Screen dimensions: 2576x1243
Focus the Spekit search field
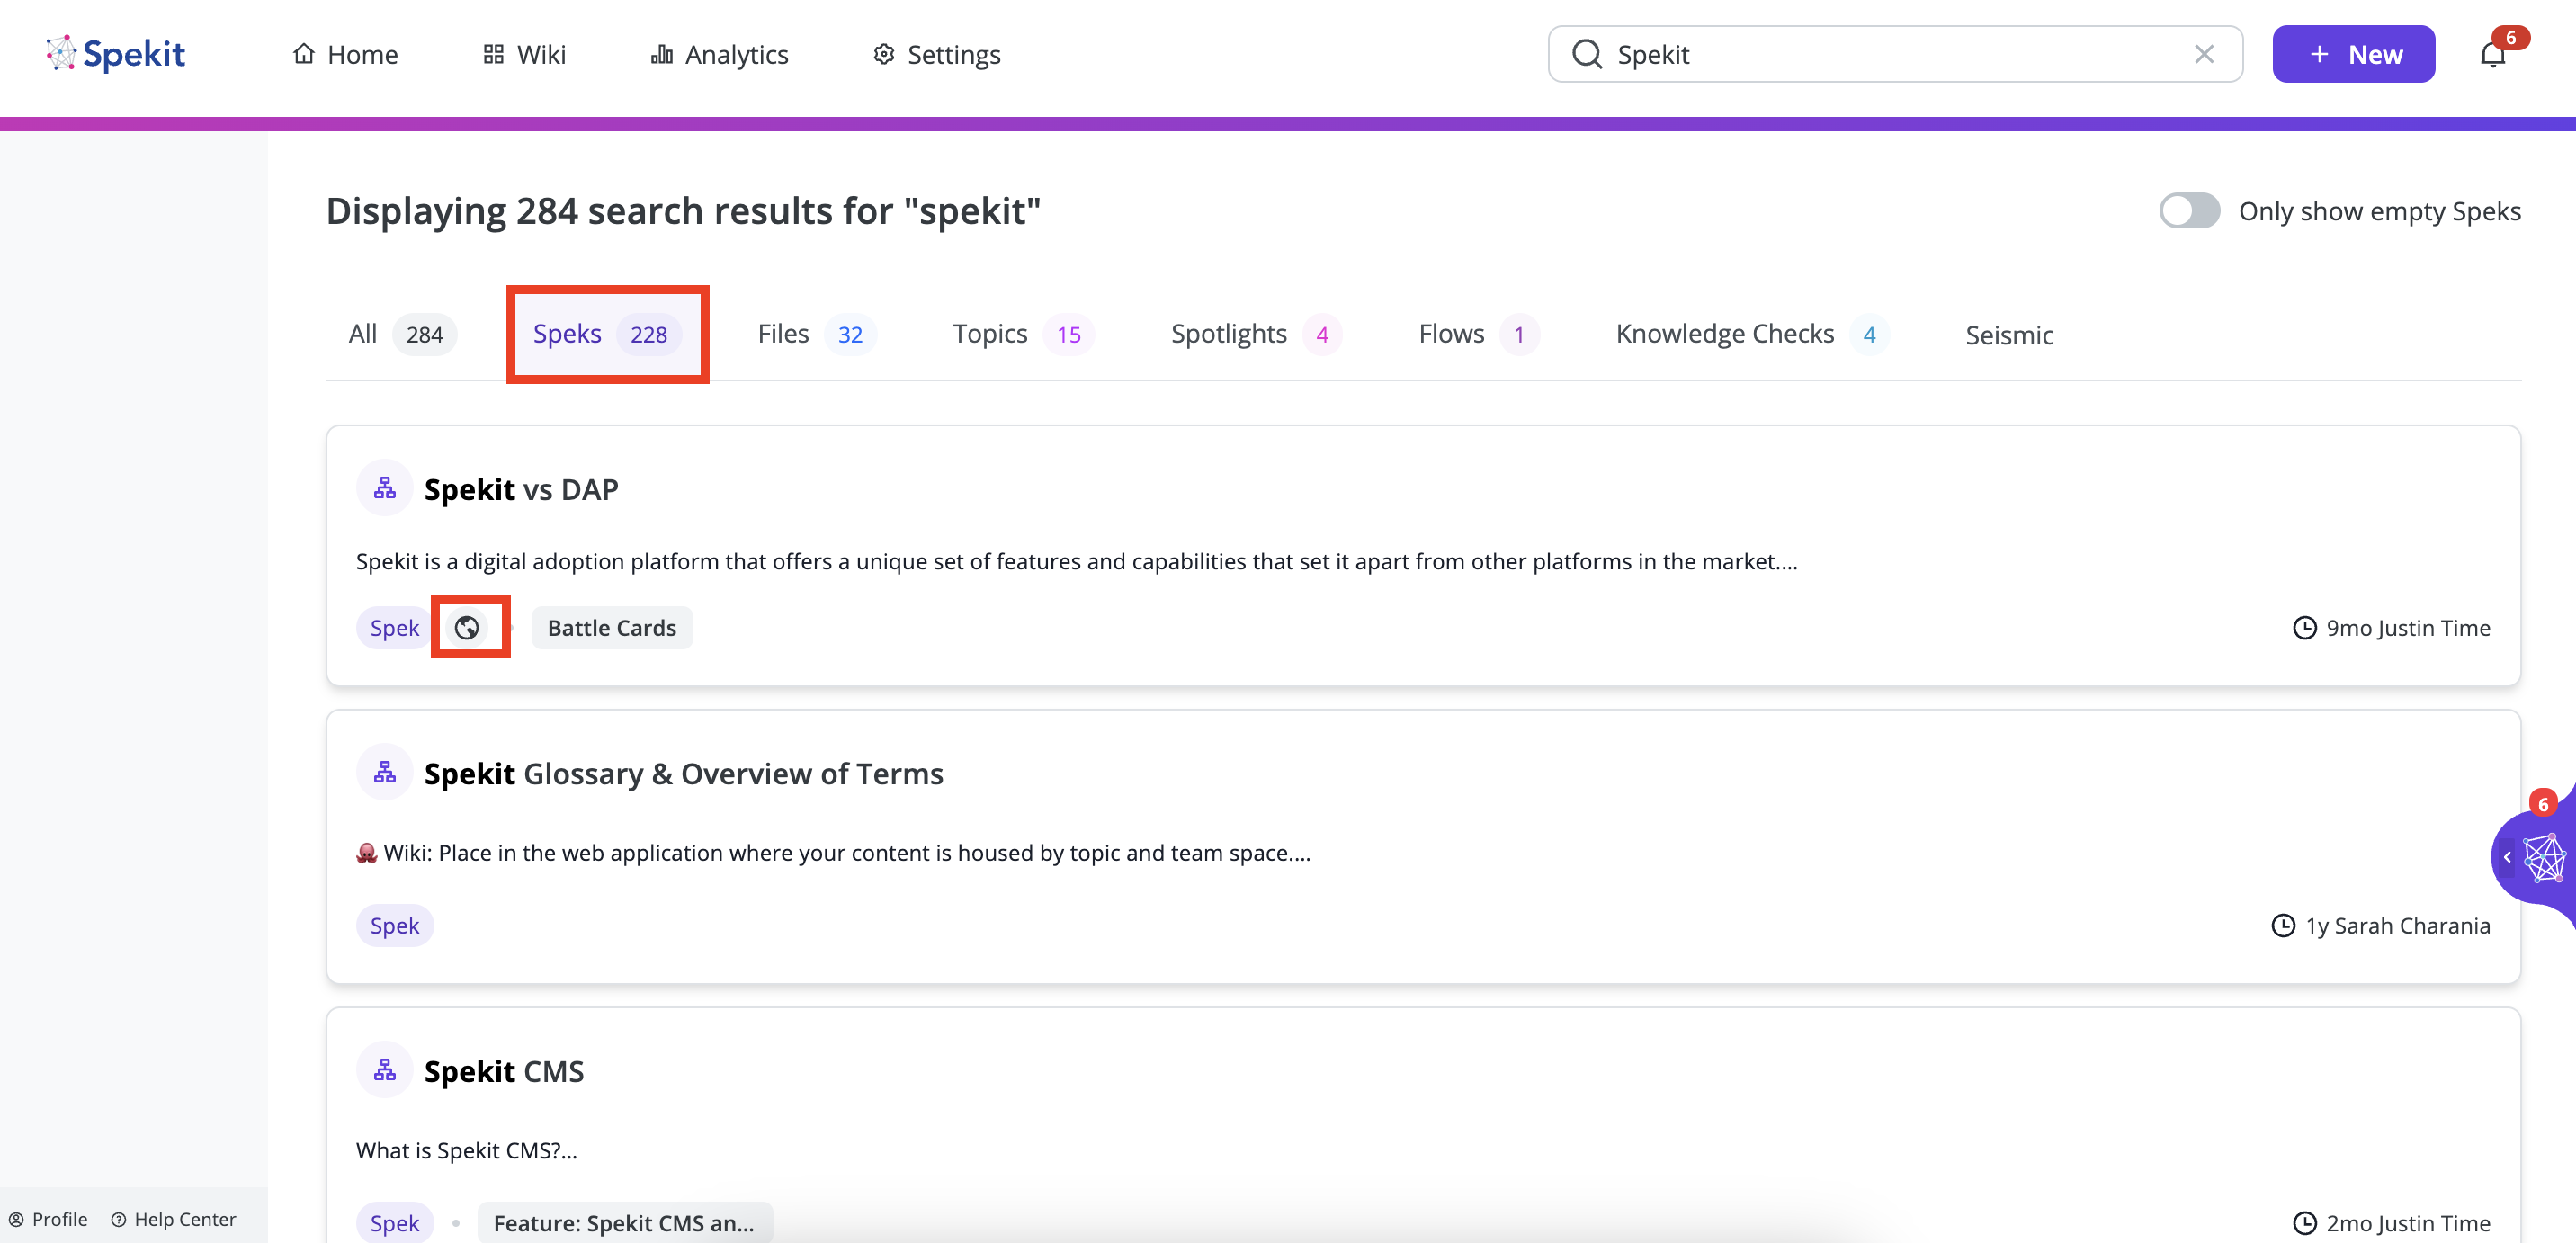[1895, 54]
